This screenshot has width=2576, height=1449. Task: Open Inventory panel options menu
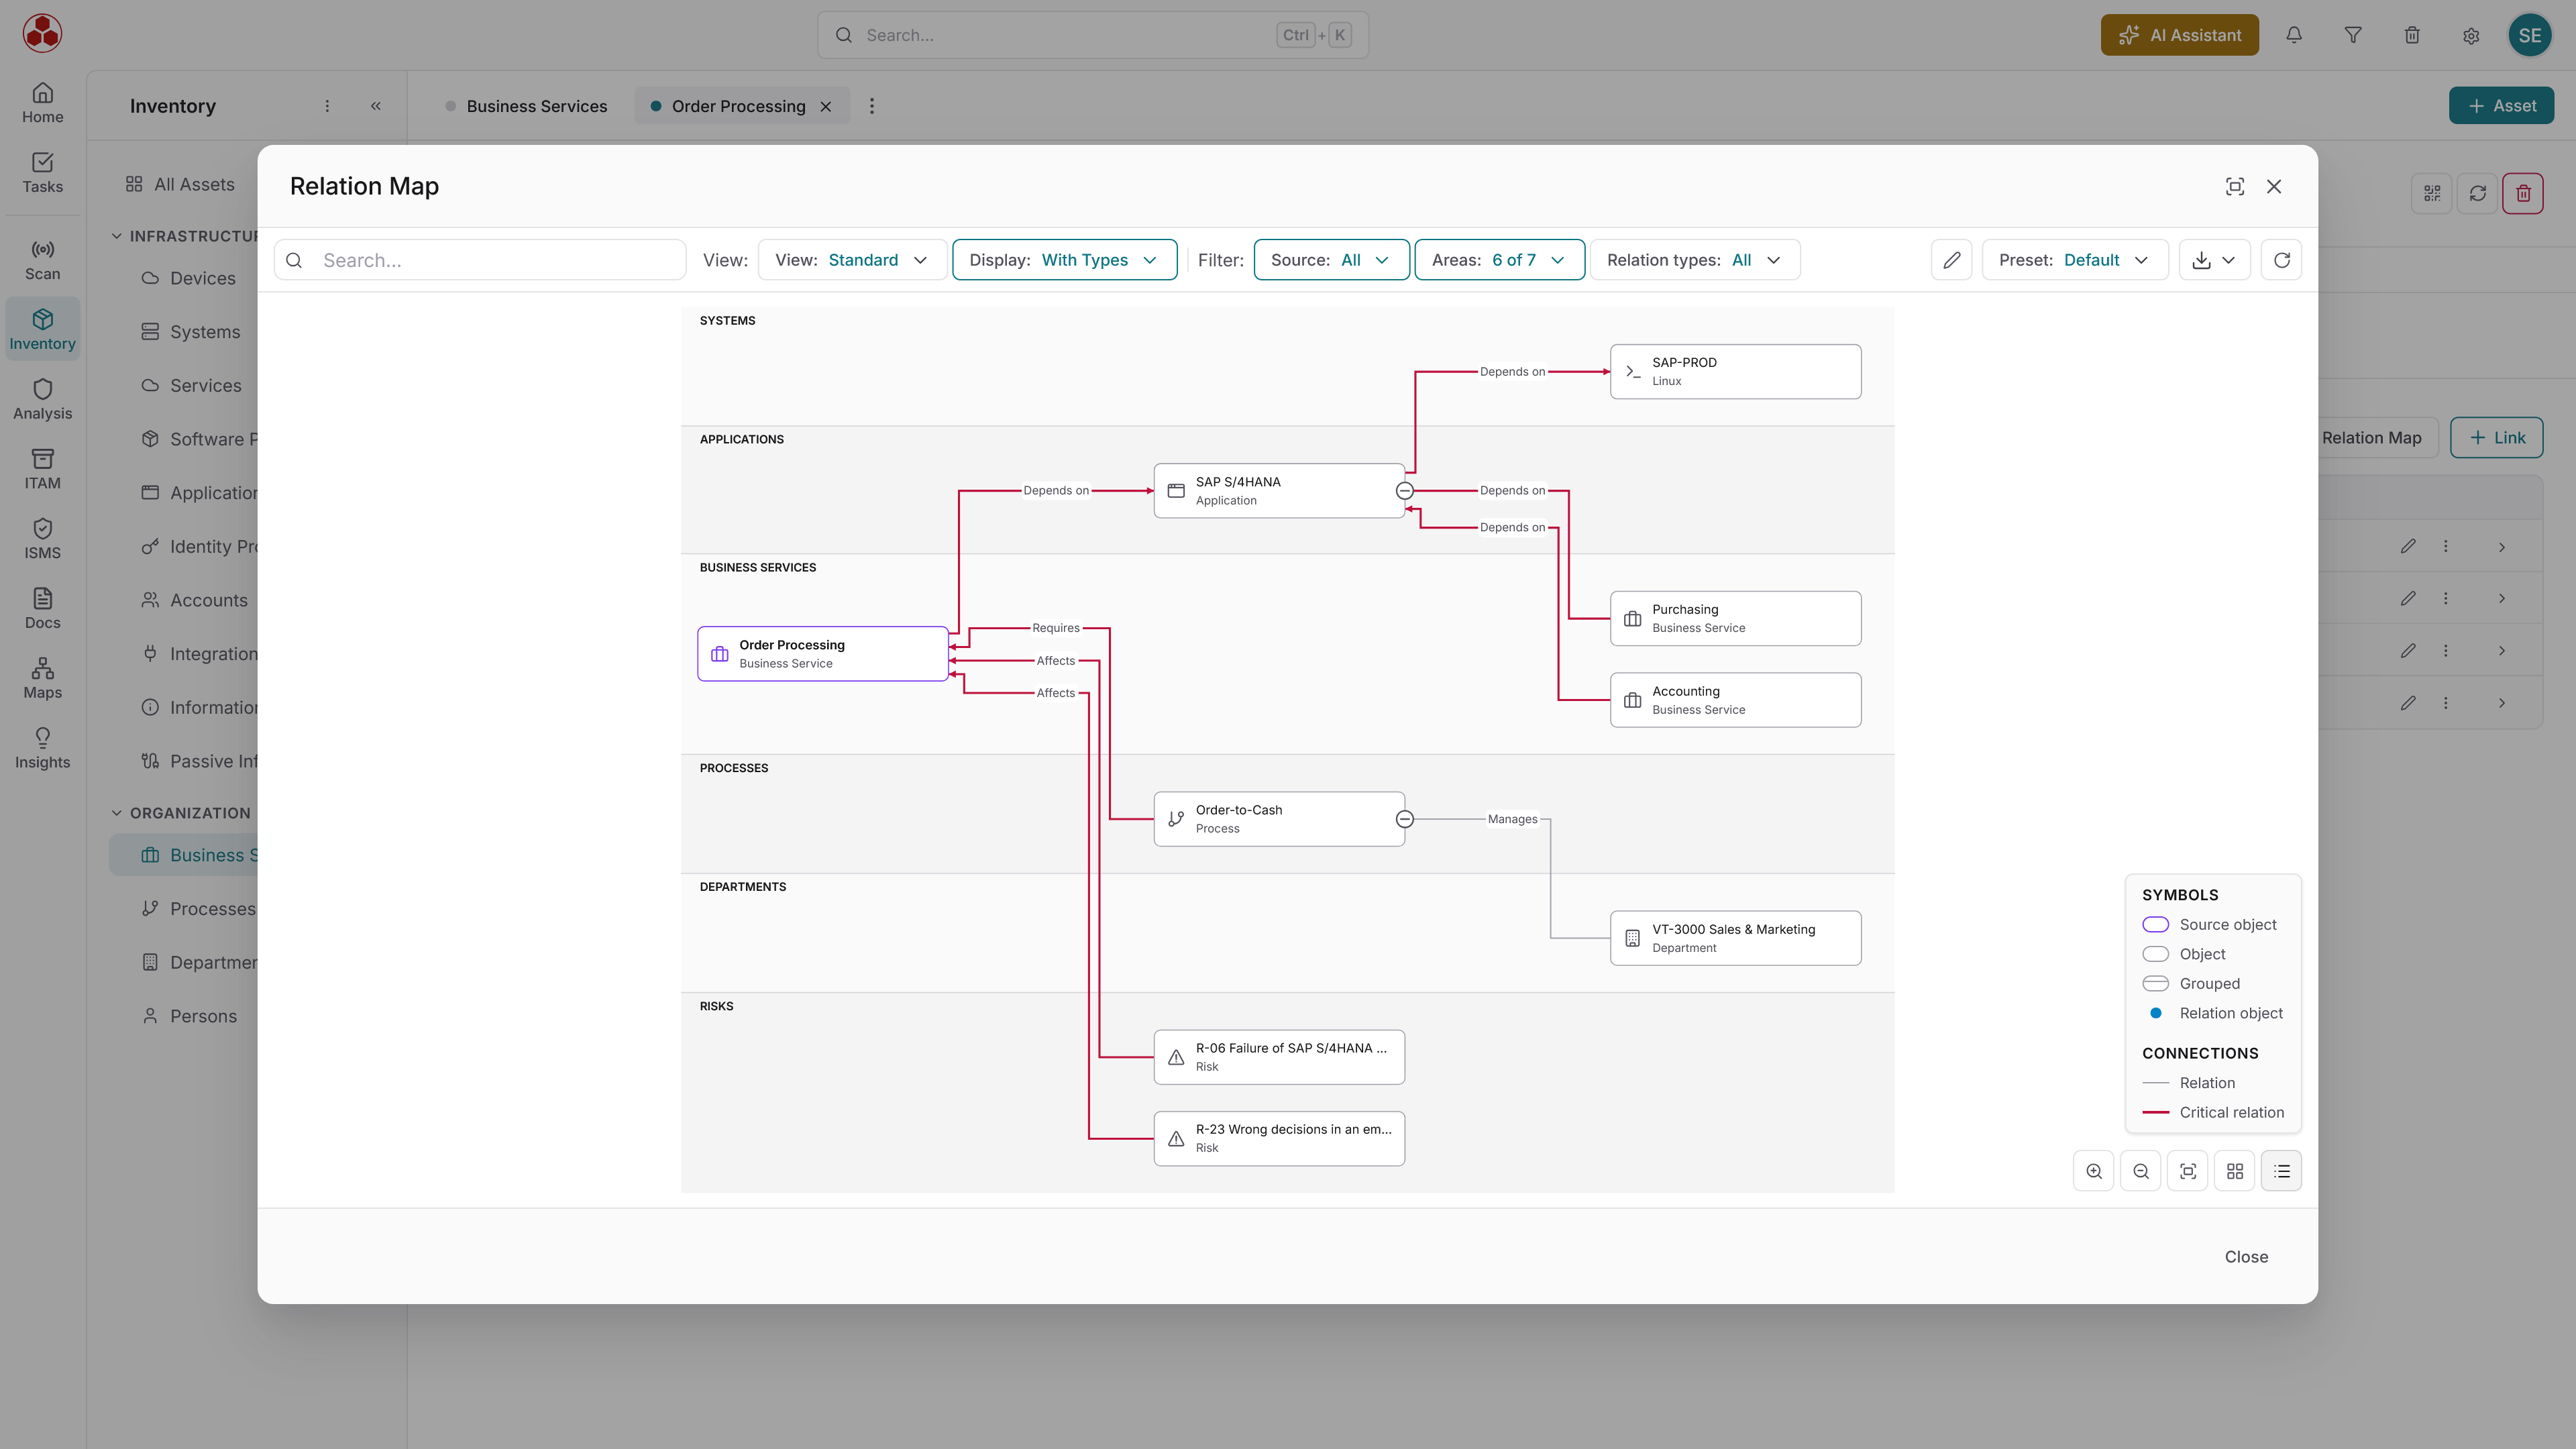(327, 106)
